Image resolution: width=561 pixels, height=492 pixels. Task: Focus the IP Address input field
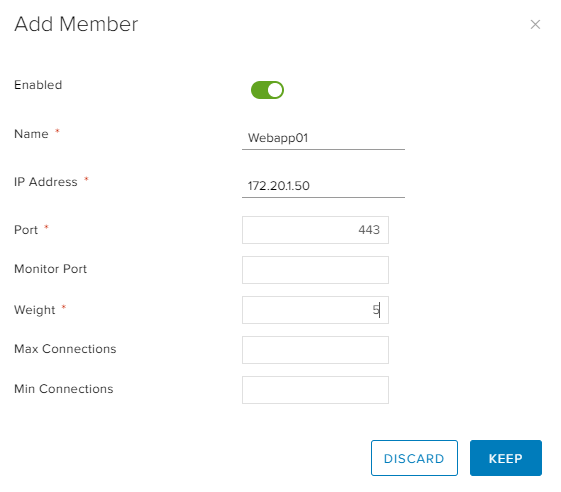coord(323,186)
